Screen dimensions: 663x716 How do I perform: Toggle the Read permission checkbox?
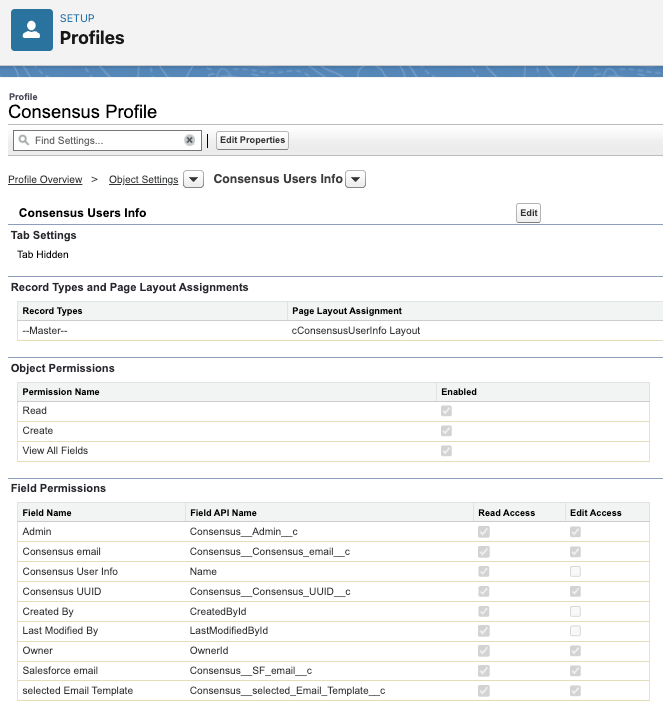coord(447,411)
